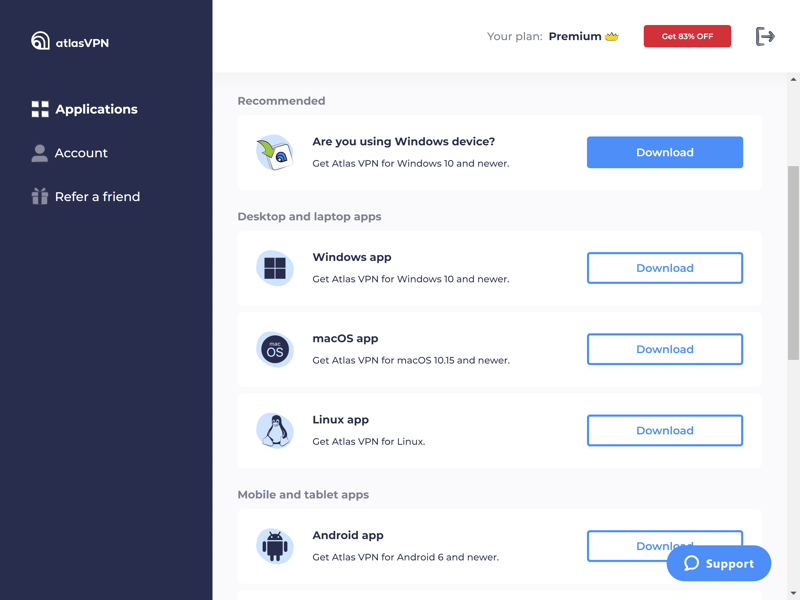
Task: Click the Windows app logo icon
Action: (x=274, y=268)
